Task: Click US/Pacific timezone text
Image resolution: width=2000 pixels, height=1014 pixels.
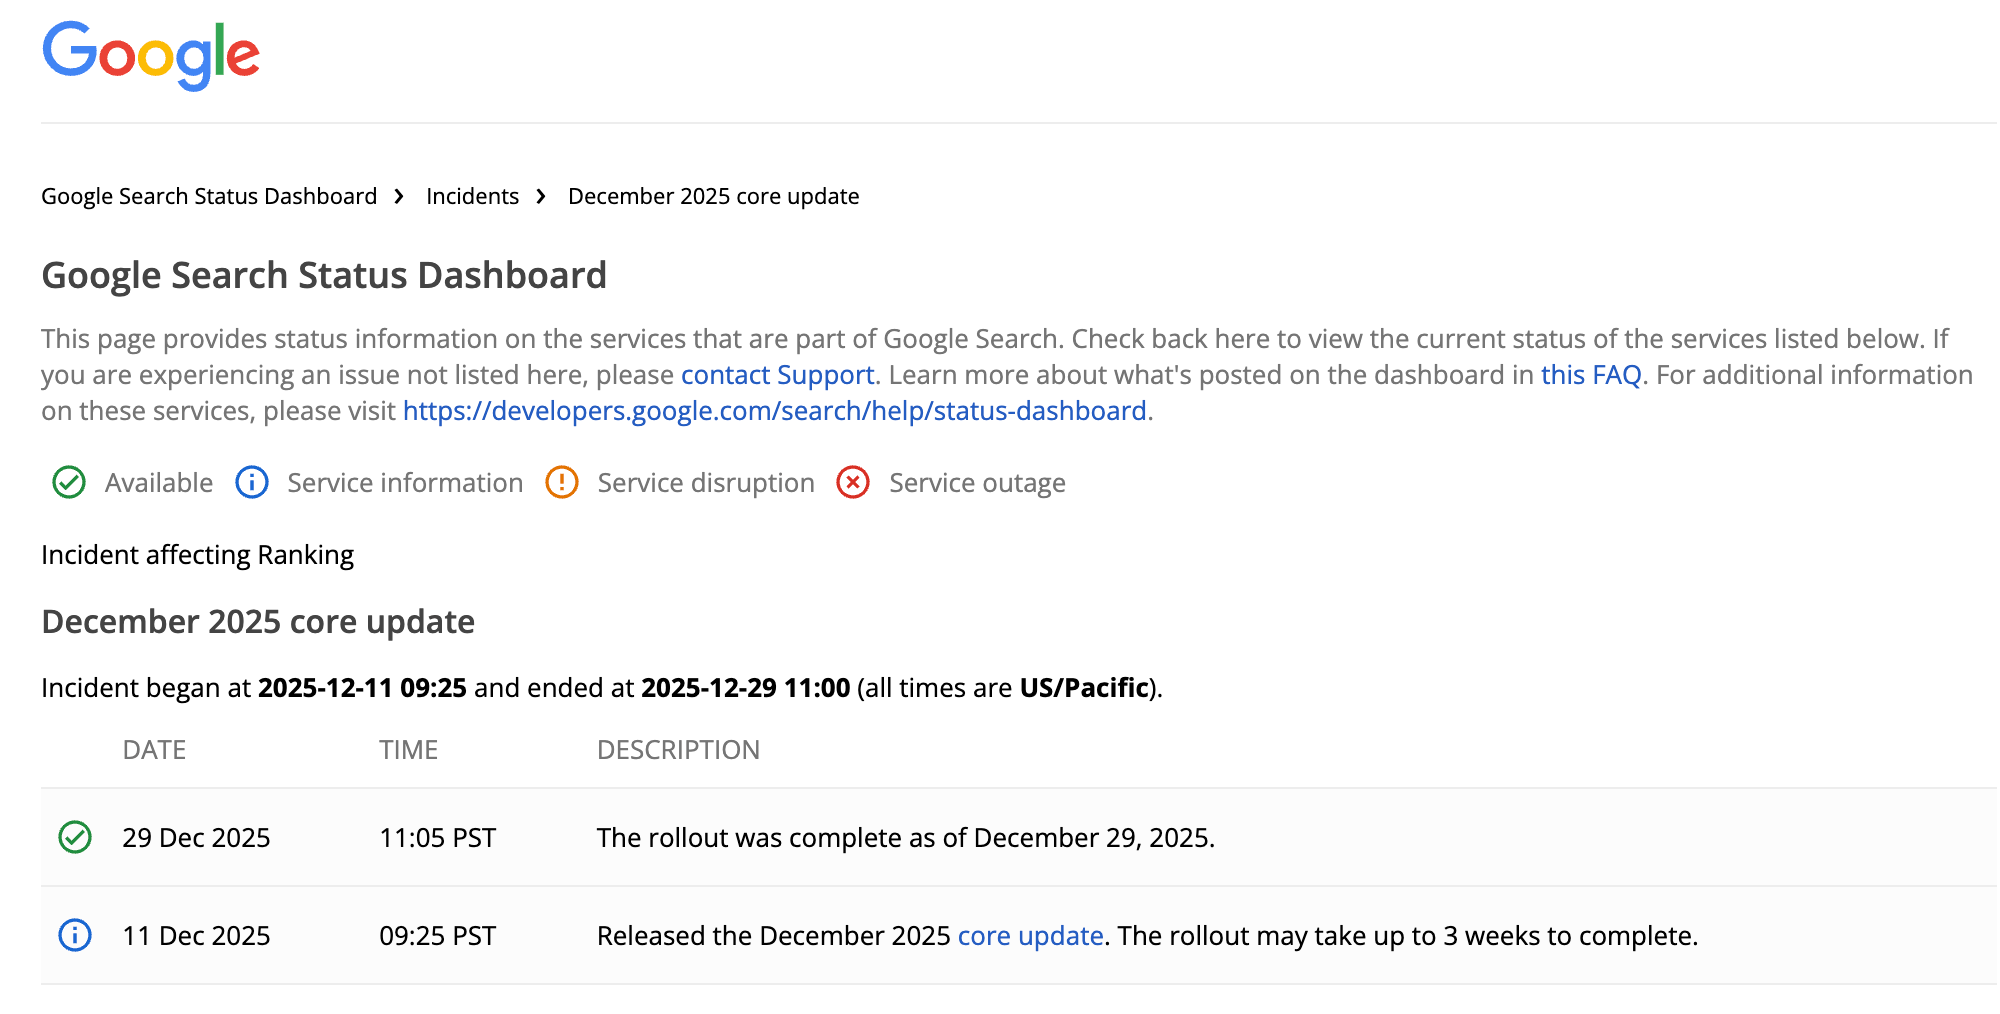Action: coord(1084,688)
